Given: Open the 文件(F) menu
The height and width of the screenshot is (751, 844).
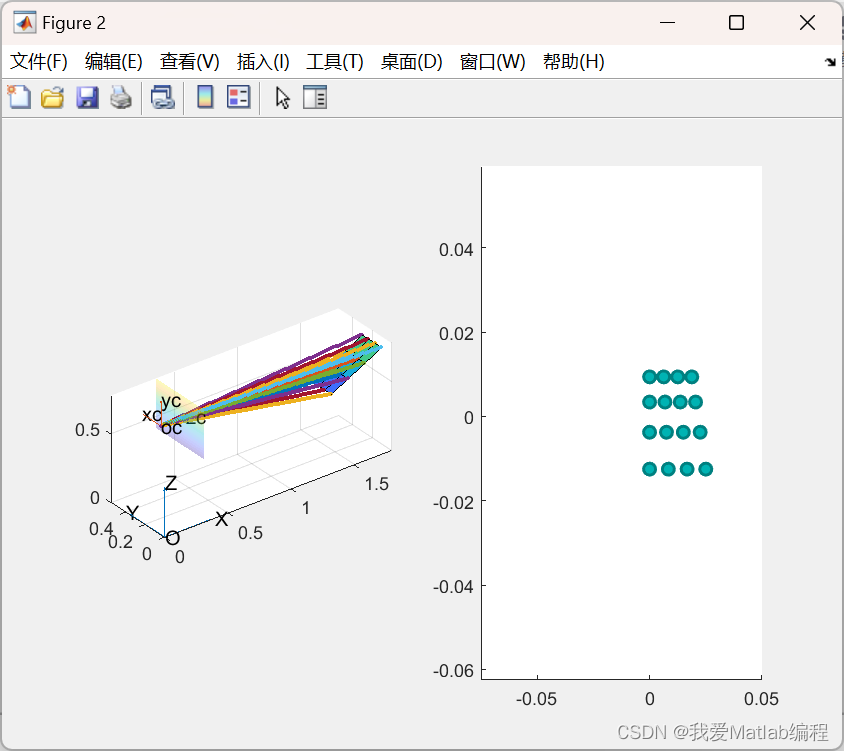Looking at the screenshot, I should (x=39, y=61).
